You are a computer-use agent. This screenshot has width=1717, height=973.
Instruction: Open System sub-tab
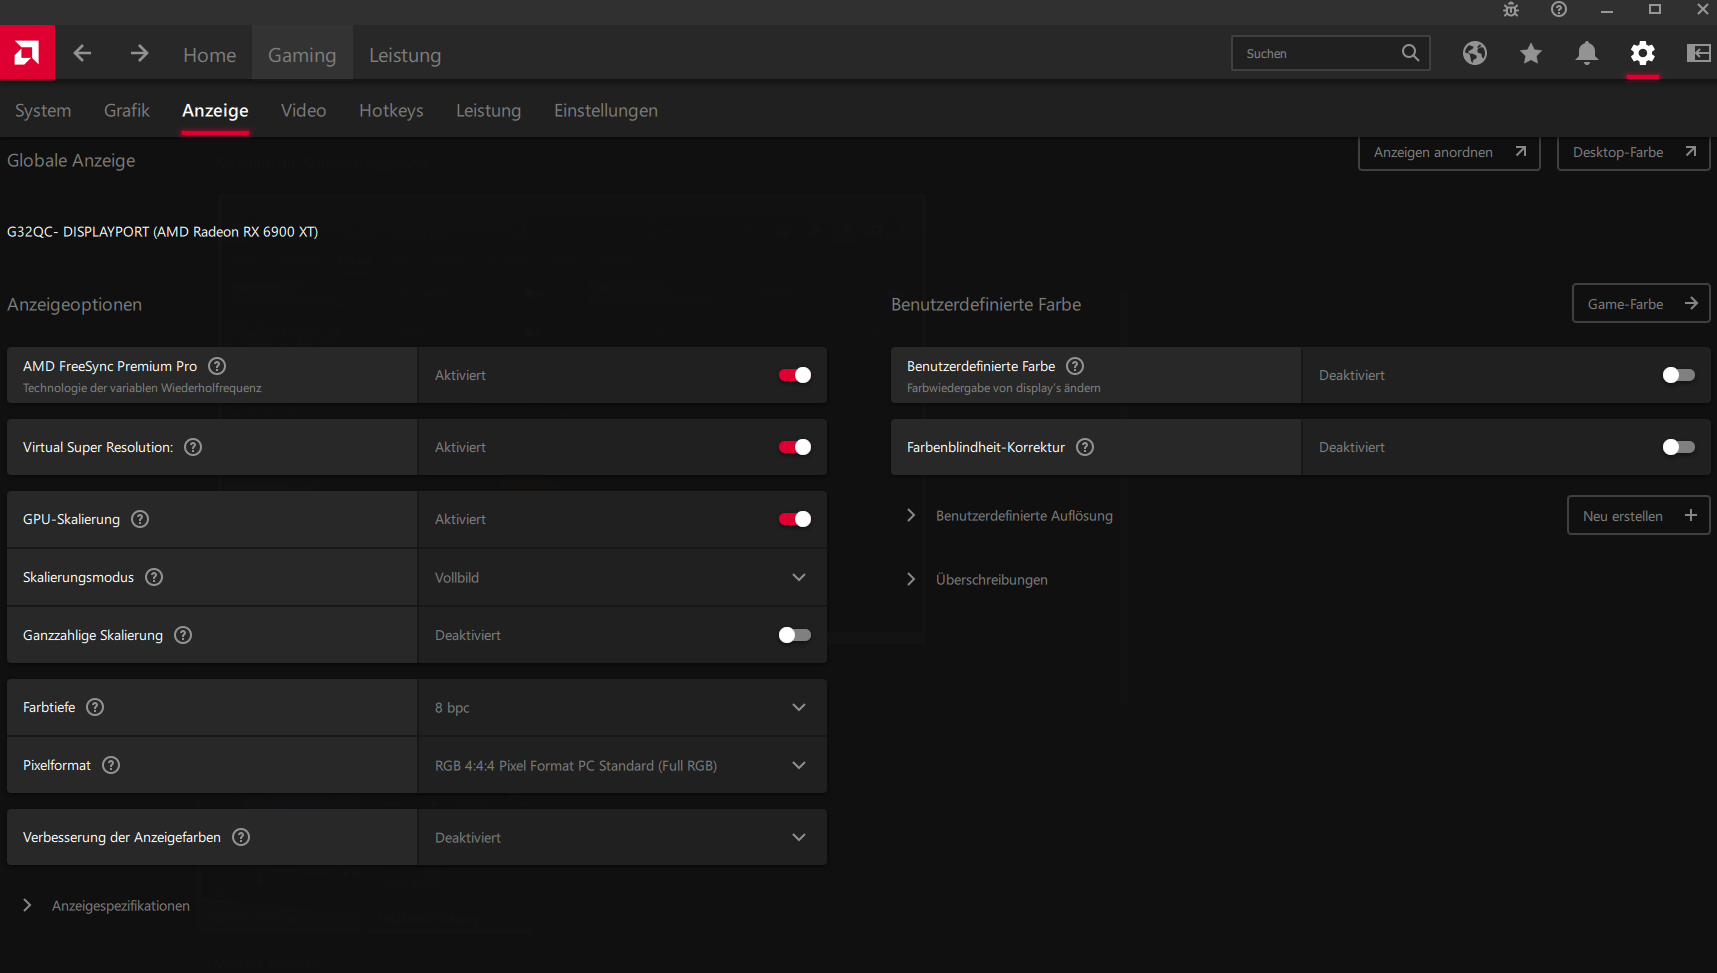click(43, 110)
